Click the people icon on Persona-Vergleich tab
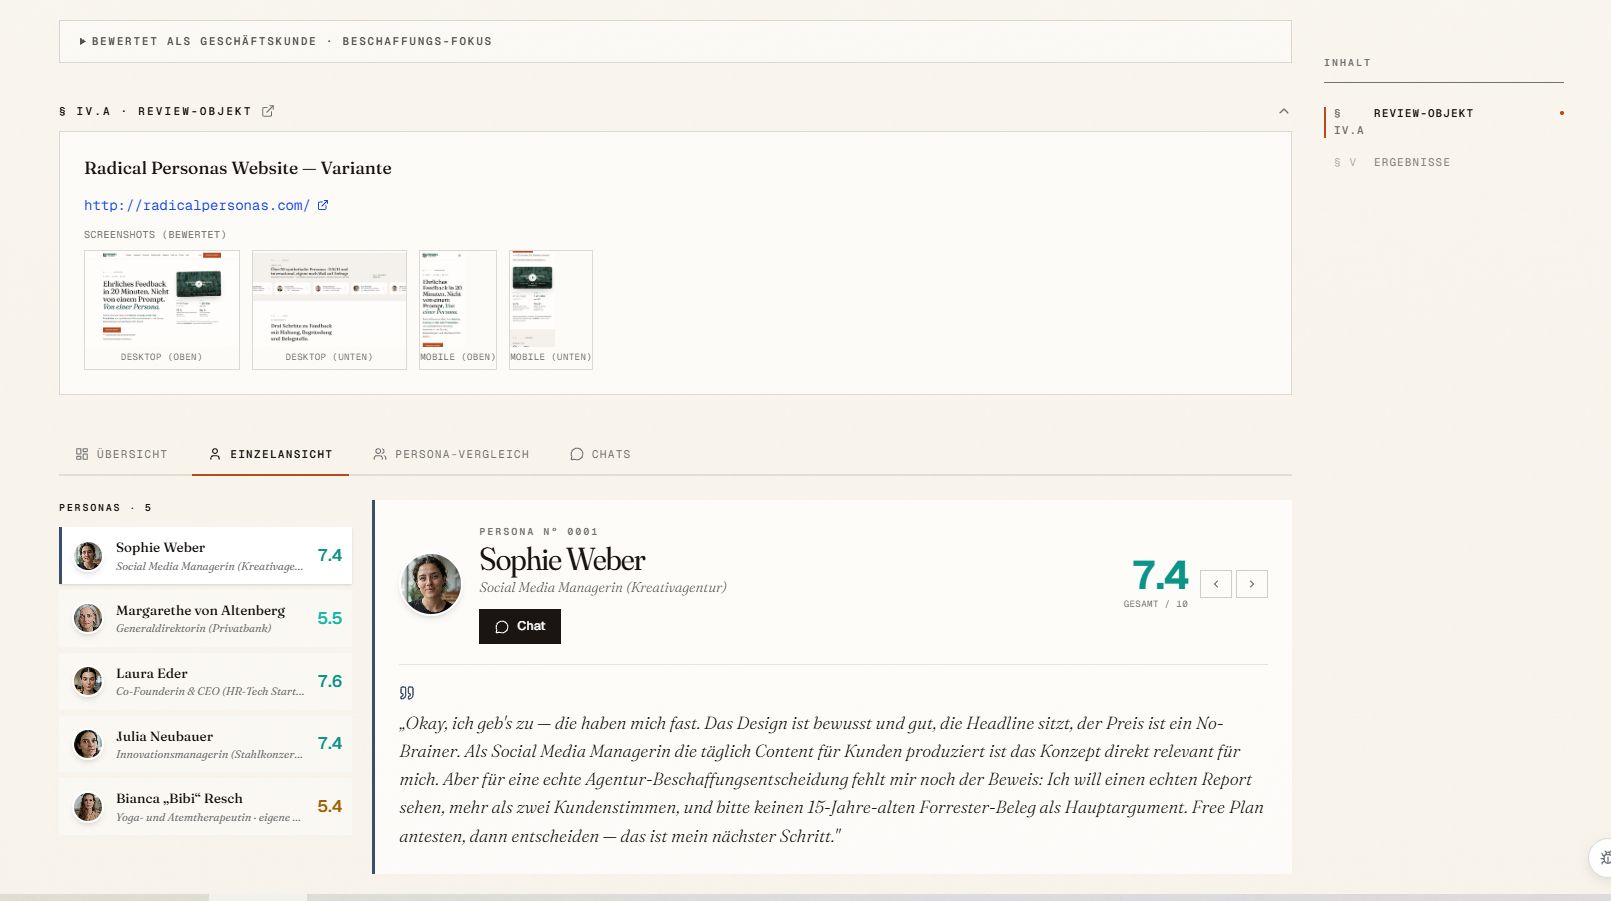The image size is (1611, 901). click(x=380, y=454)
